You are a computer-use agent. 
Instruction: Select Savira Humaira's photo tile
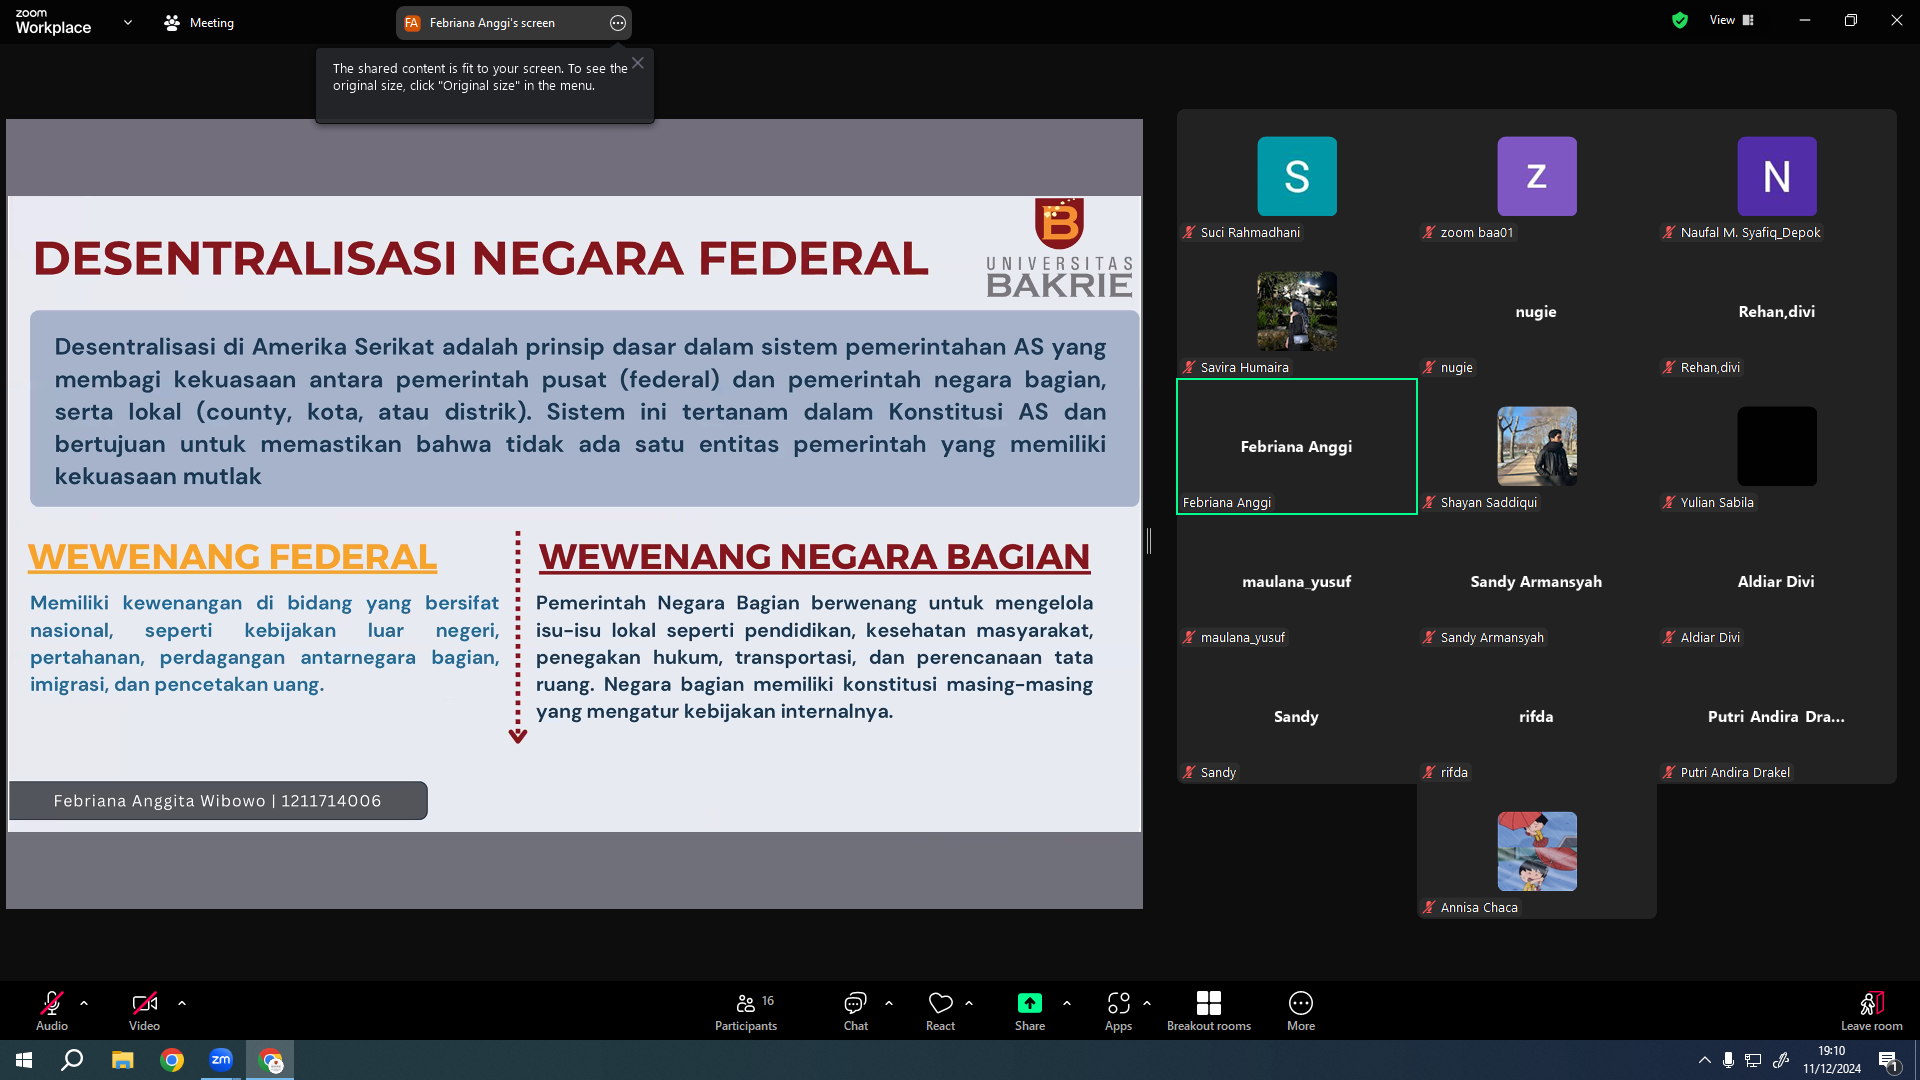coord(1297,311)
